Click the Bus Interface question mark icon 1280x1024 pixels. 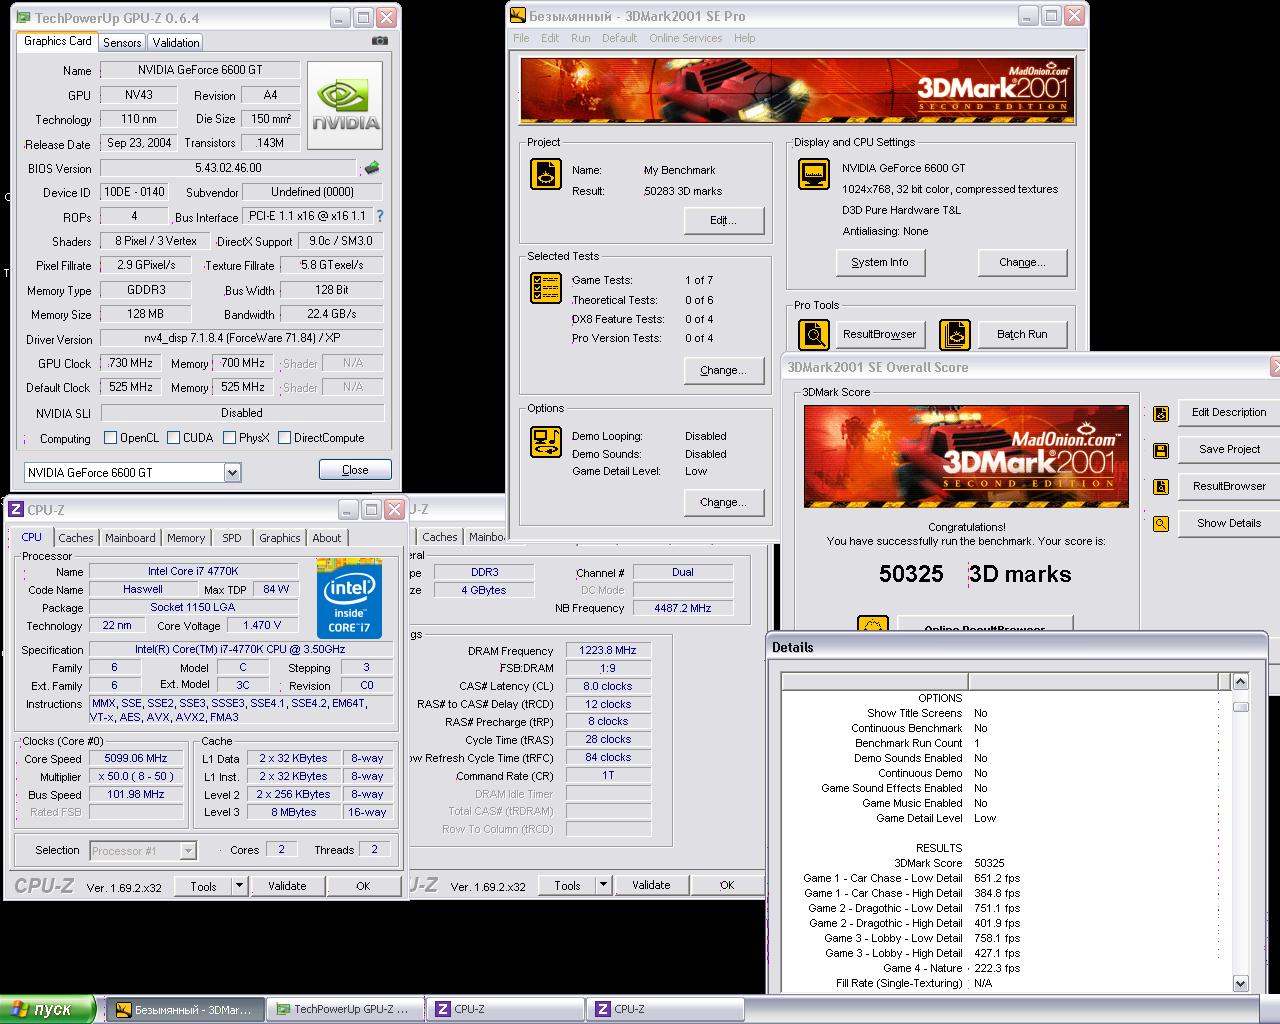pyautogui.click(x=379, y=216)
